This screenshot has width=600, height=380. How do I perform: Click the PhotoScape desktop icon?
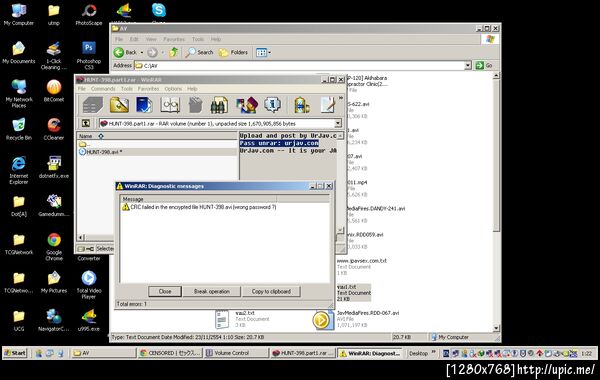89,15
